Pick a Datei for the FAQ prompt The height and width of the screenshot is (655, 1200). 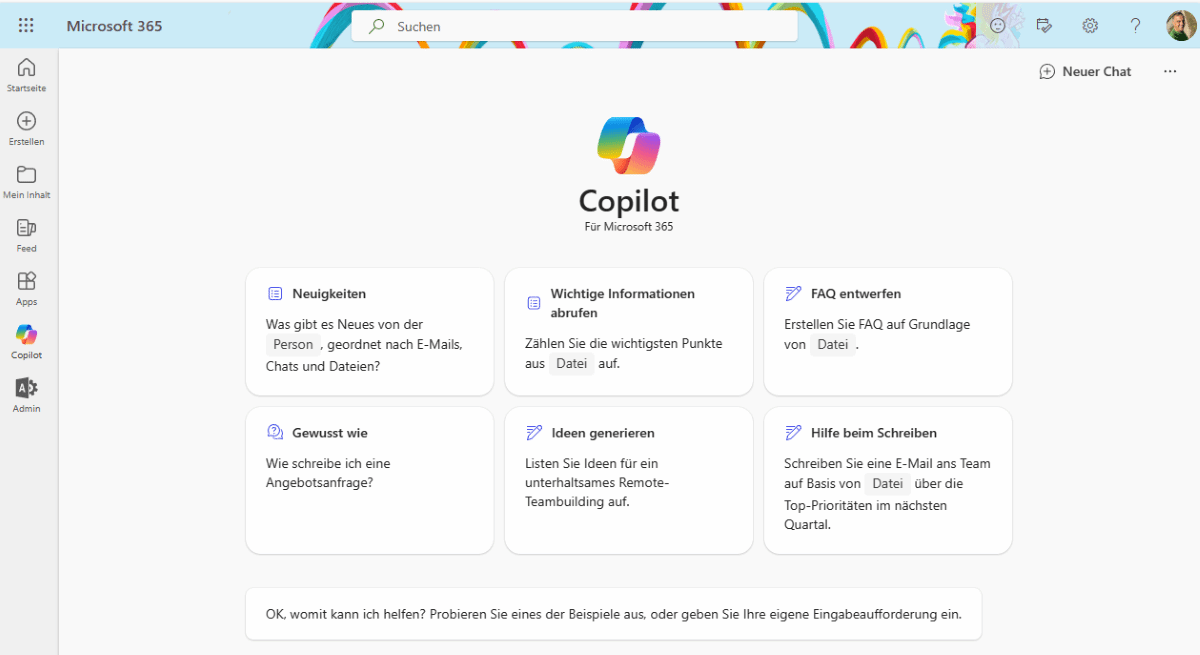(x=833, y=344)
